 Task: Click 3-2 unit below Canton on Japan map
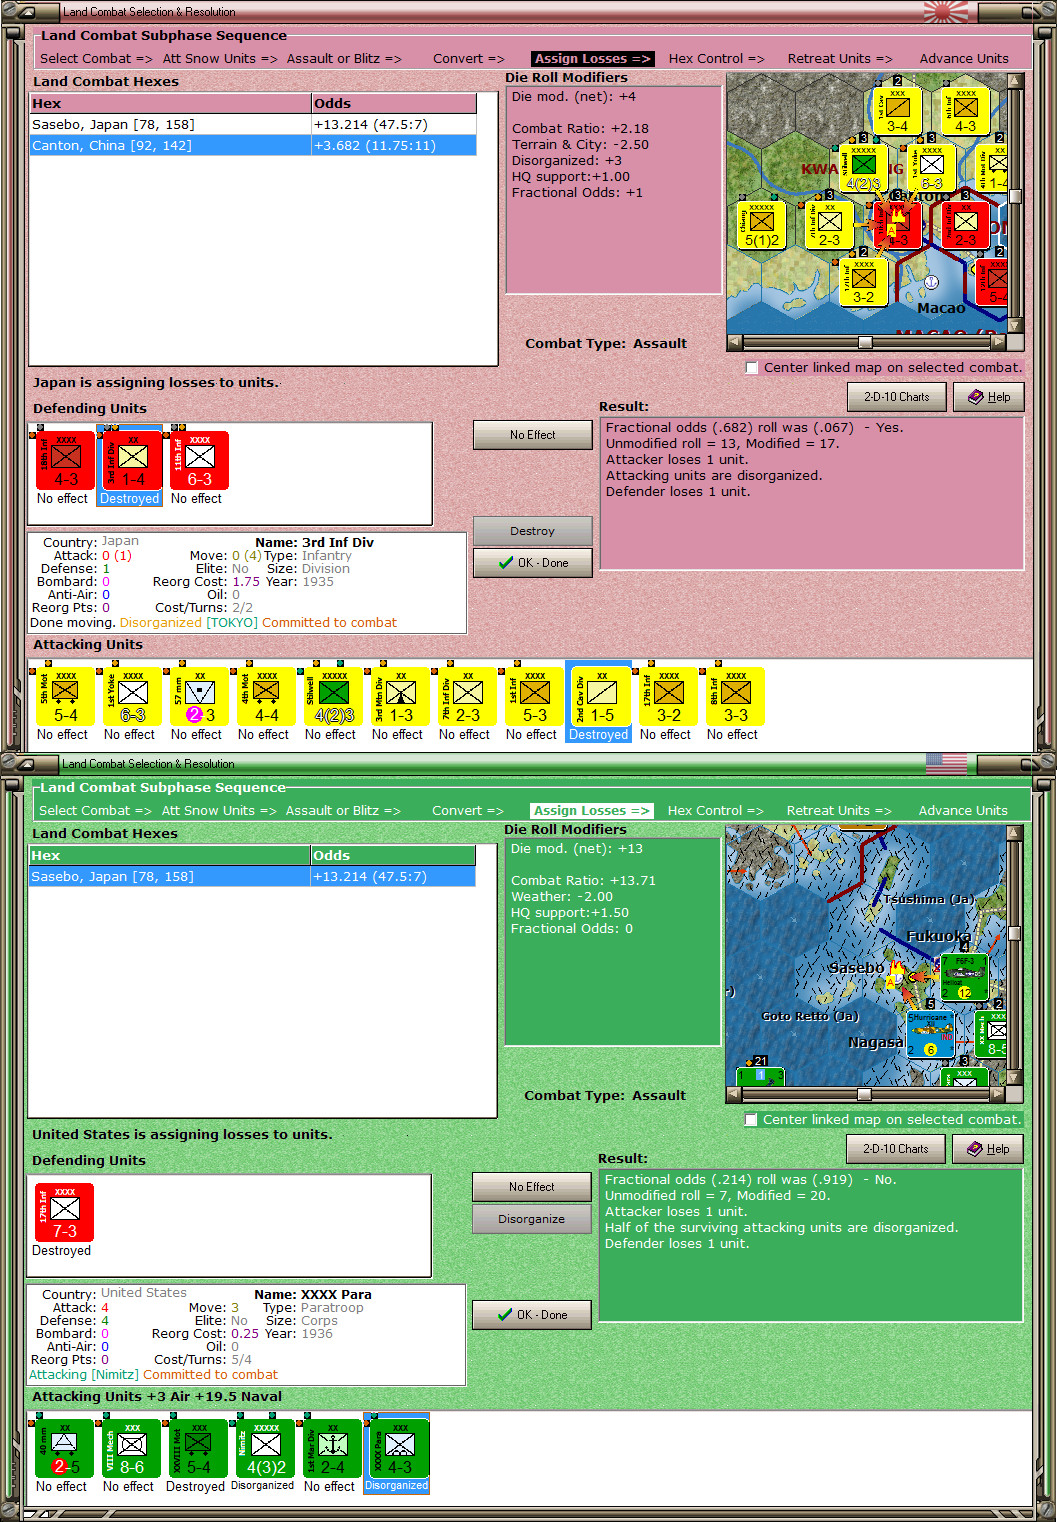(x=863, y=283)
